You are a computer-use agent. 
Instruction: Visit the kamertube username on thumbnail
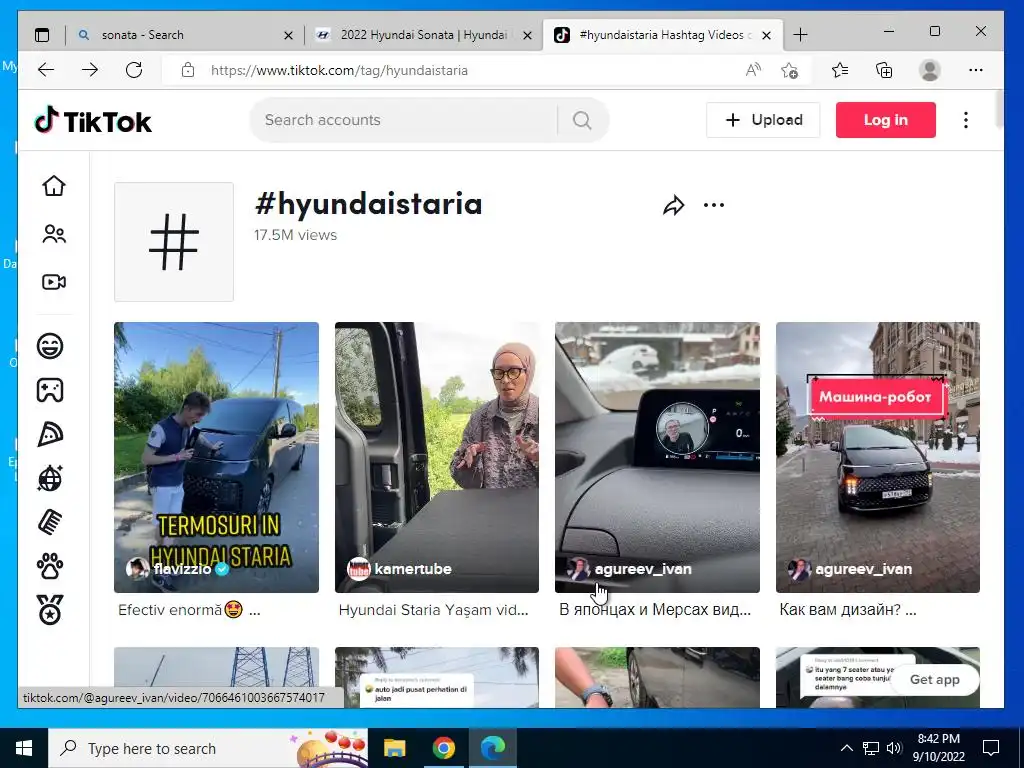pyautogui.click(x=413, y=569)
